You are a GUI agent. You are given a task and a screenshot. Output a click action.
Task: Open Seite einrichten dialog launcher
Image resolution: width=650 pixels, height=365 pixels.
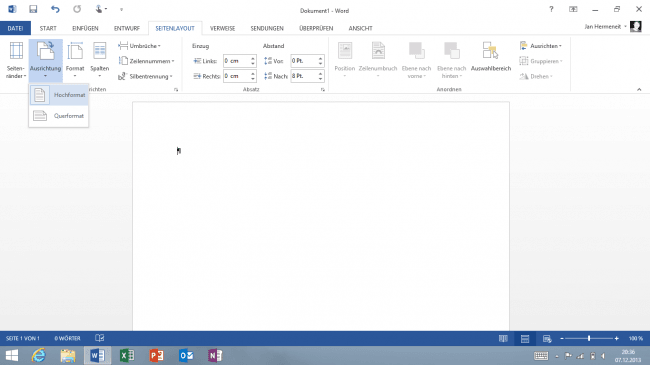[x=176, y=90]
